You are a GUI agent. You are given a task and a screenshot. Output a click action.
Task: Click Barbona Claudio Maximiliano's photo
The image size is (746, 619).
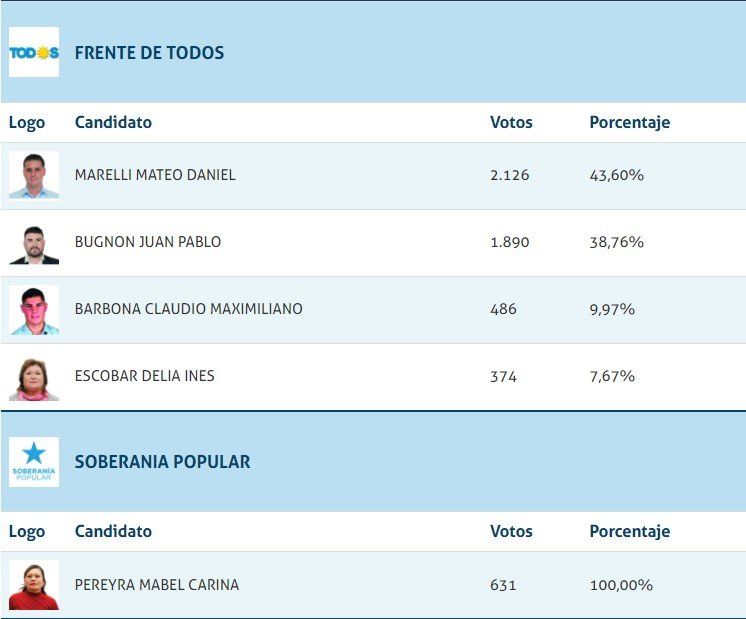(34, 310)
